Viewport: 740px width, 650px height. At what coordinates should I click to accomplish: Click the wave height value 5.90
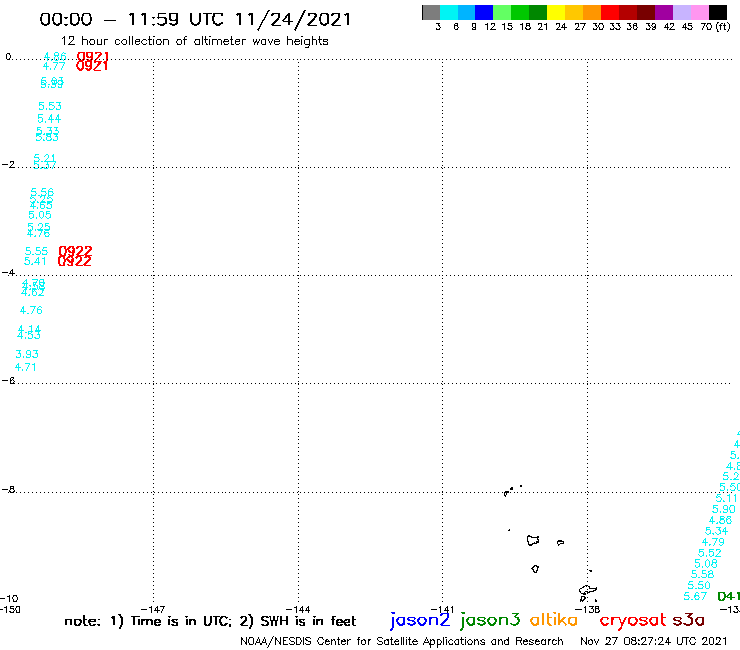coord(723,509)
